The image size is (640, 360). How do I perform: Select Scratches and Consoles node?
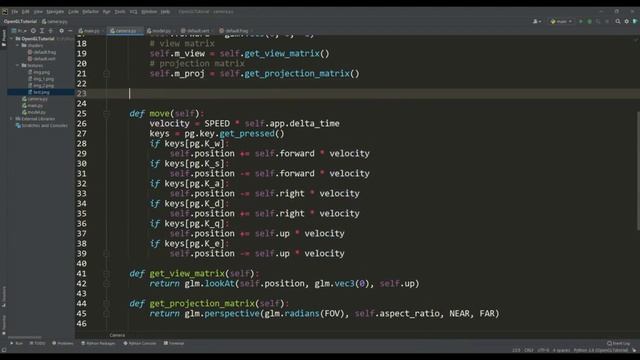(42, 125)
